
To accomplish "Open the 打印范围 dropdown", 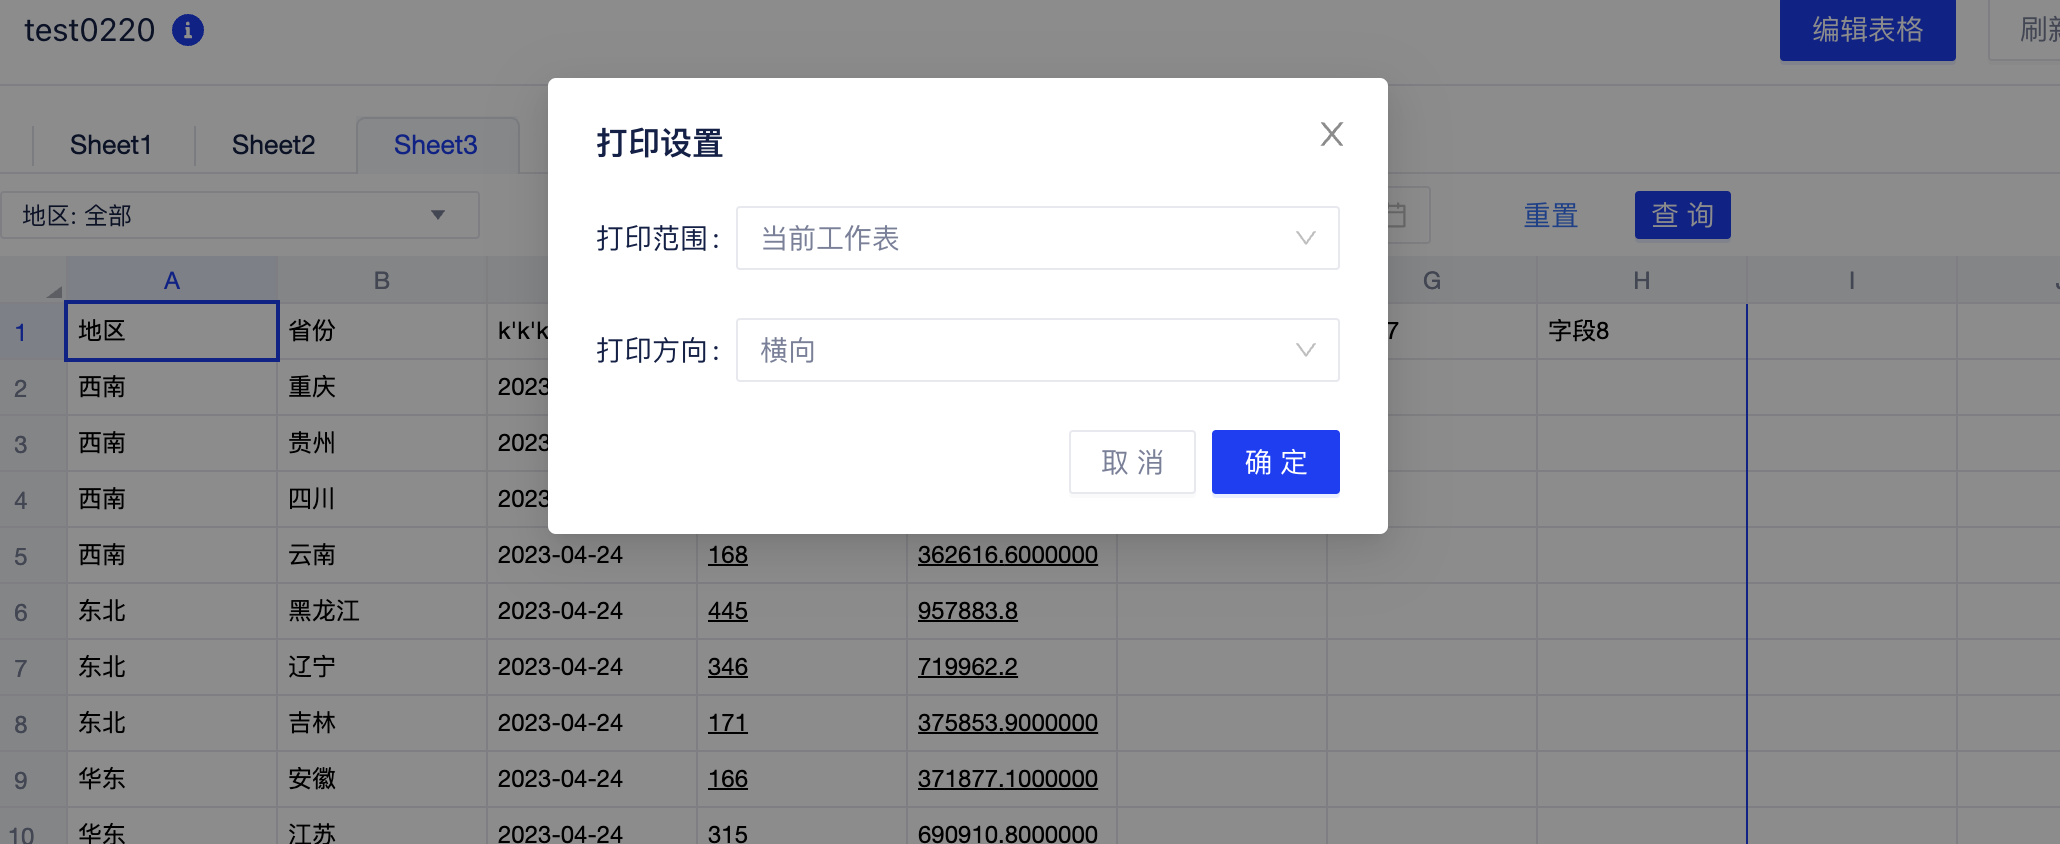I will 1037,238.
